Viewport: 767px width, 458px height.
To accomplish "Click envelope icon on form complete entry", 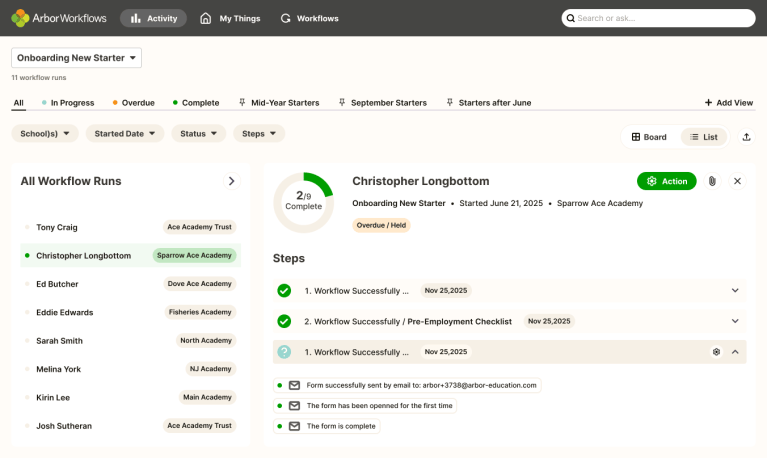I will 294,426.
